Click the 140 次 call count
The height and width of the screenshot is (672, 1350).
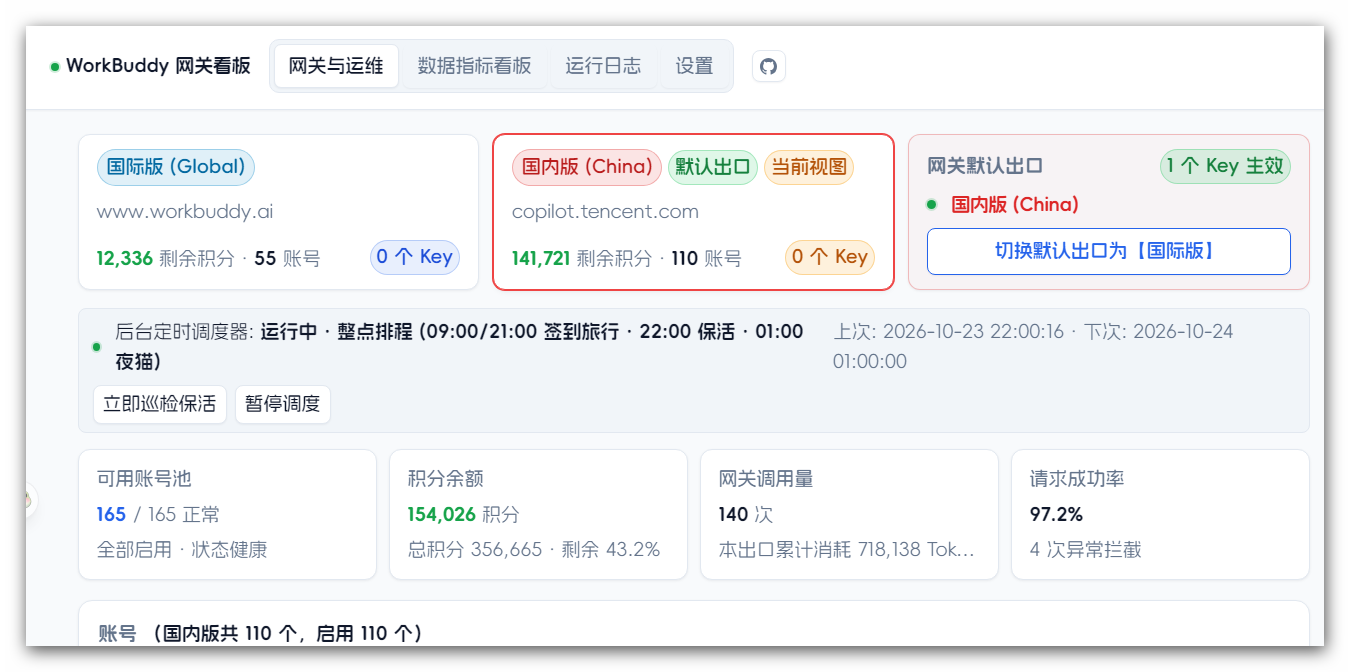(x=746, y=515)
